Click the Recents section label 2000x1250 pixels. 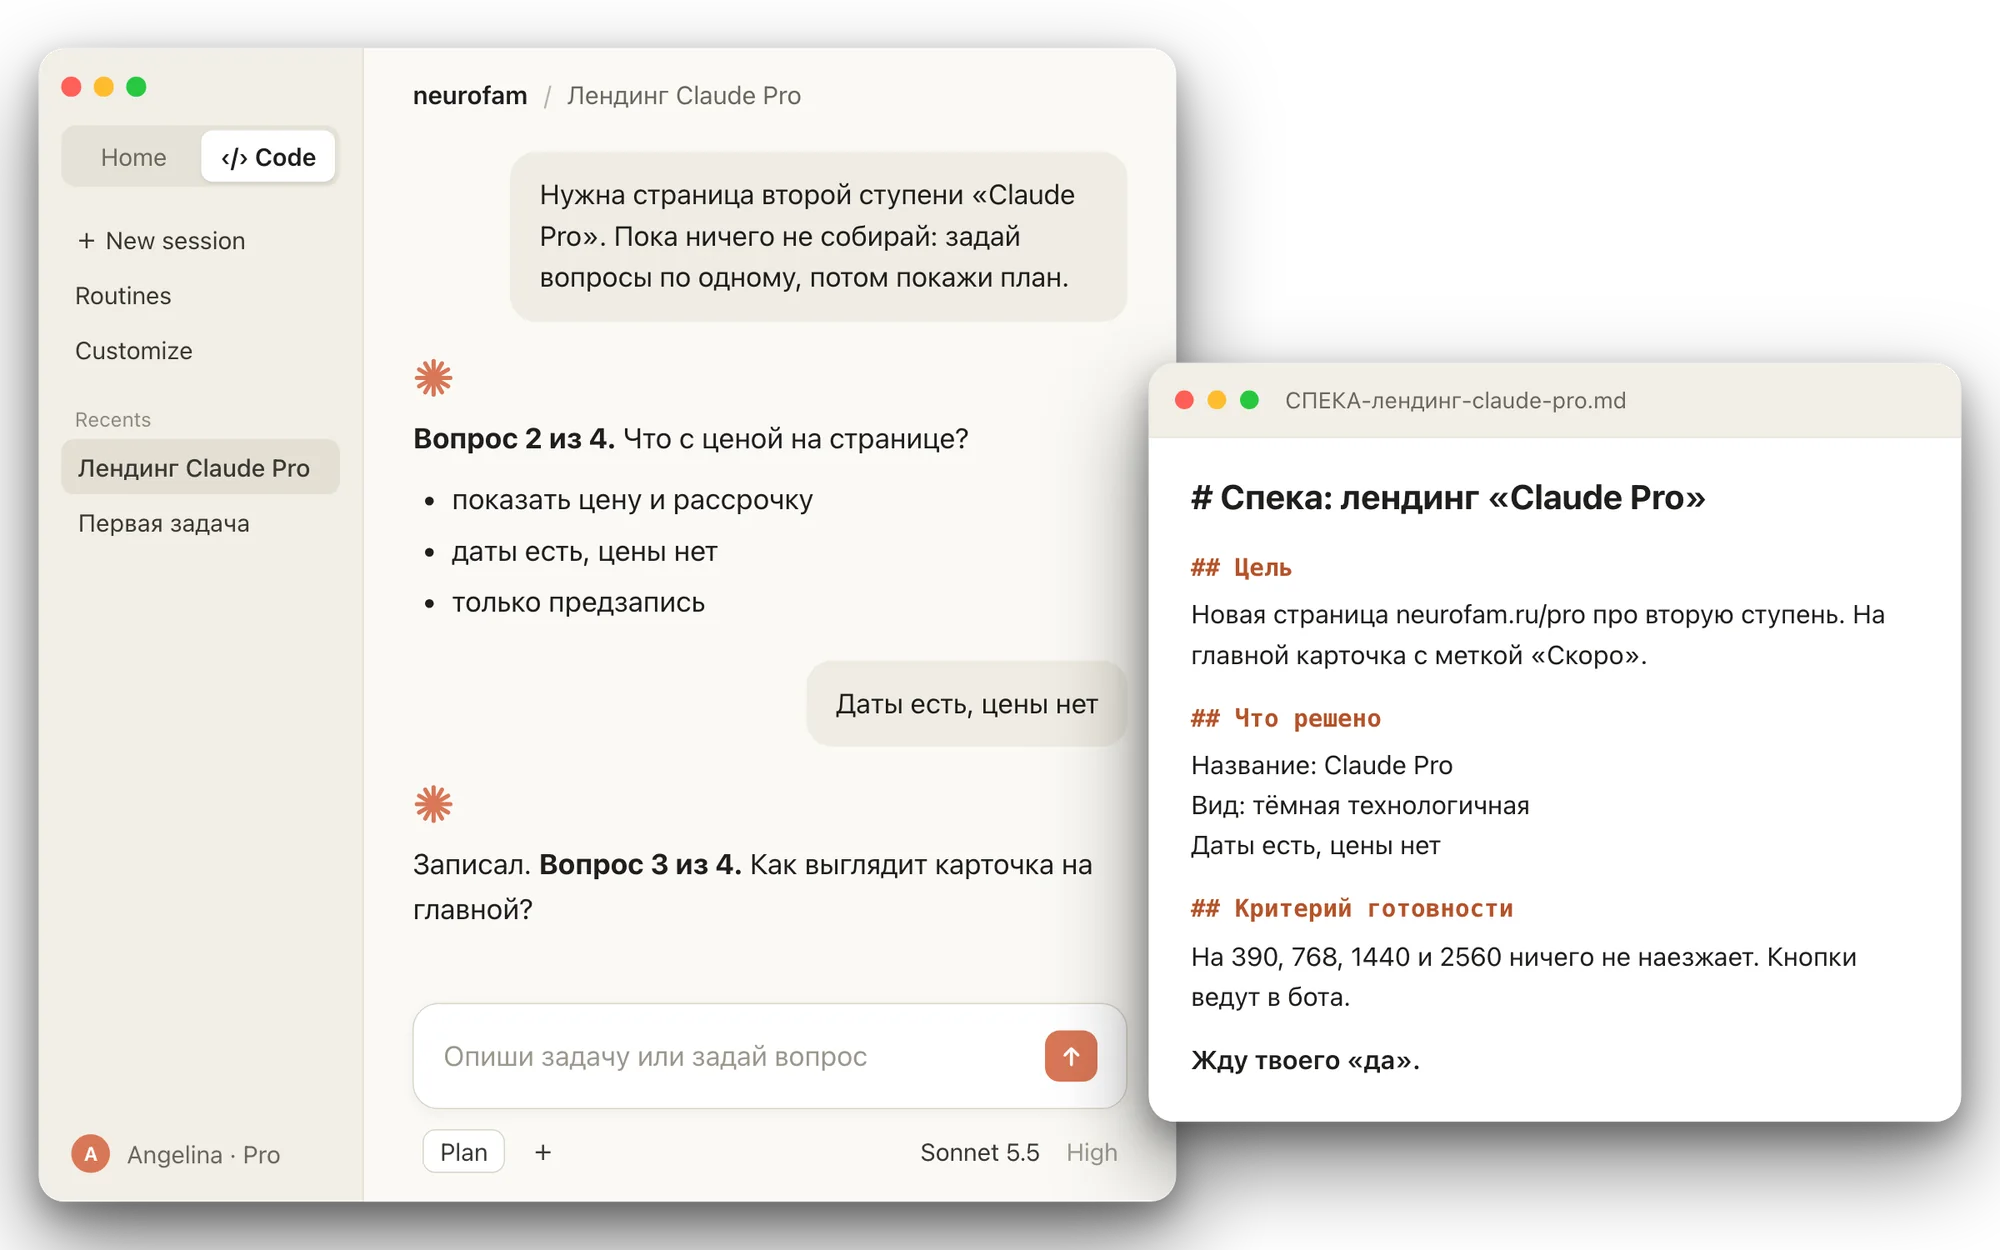pos(113,420)
